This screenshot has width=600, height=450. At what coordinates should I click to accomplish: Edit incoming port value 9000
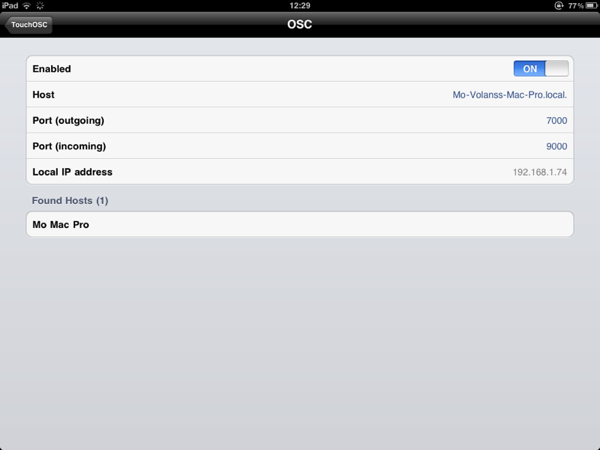[x=556, y=146]
